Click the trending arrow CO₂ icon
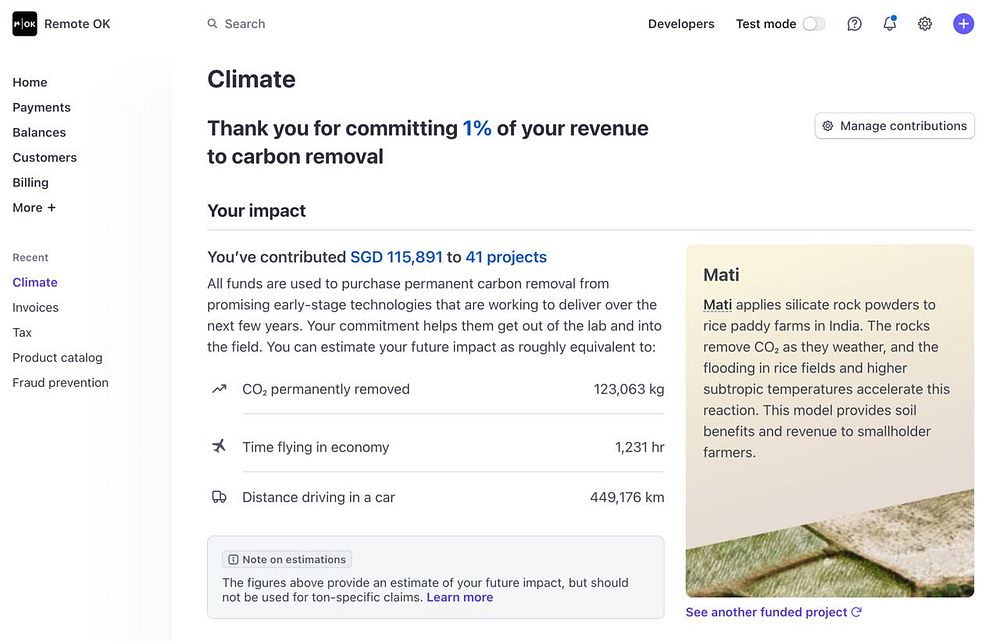 (x=219, y=389)
